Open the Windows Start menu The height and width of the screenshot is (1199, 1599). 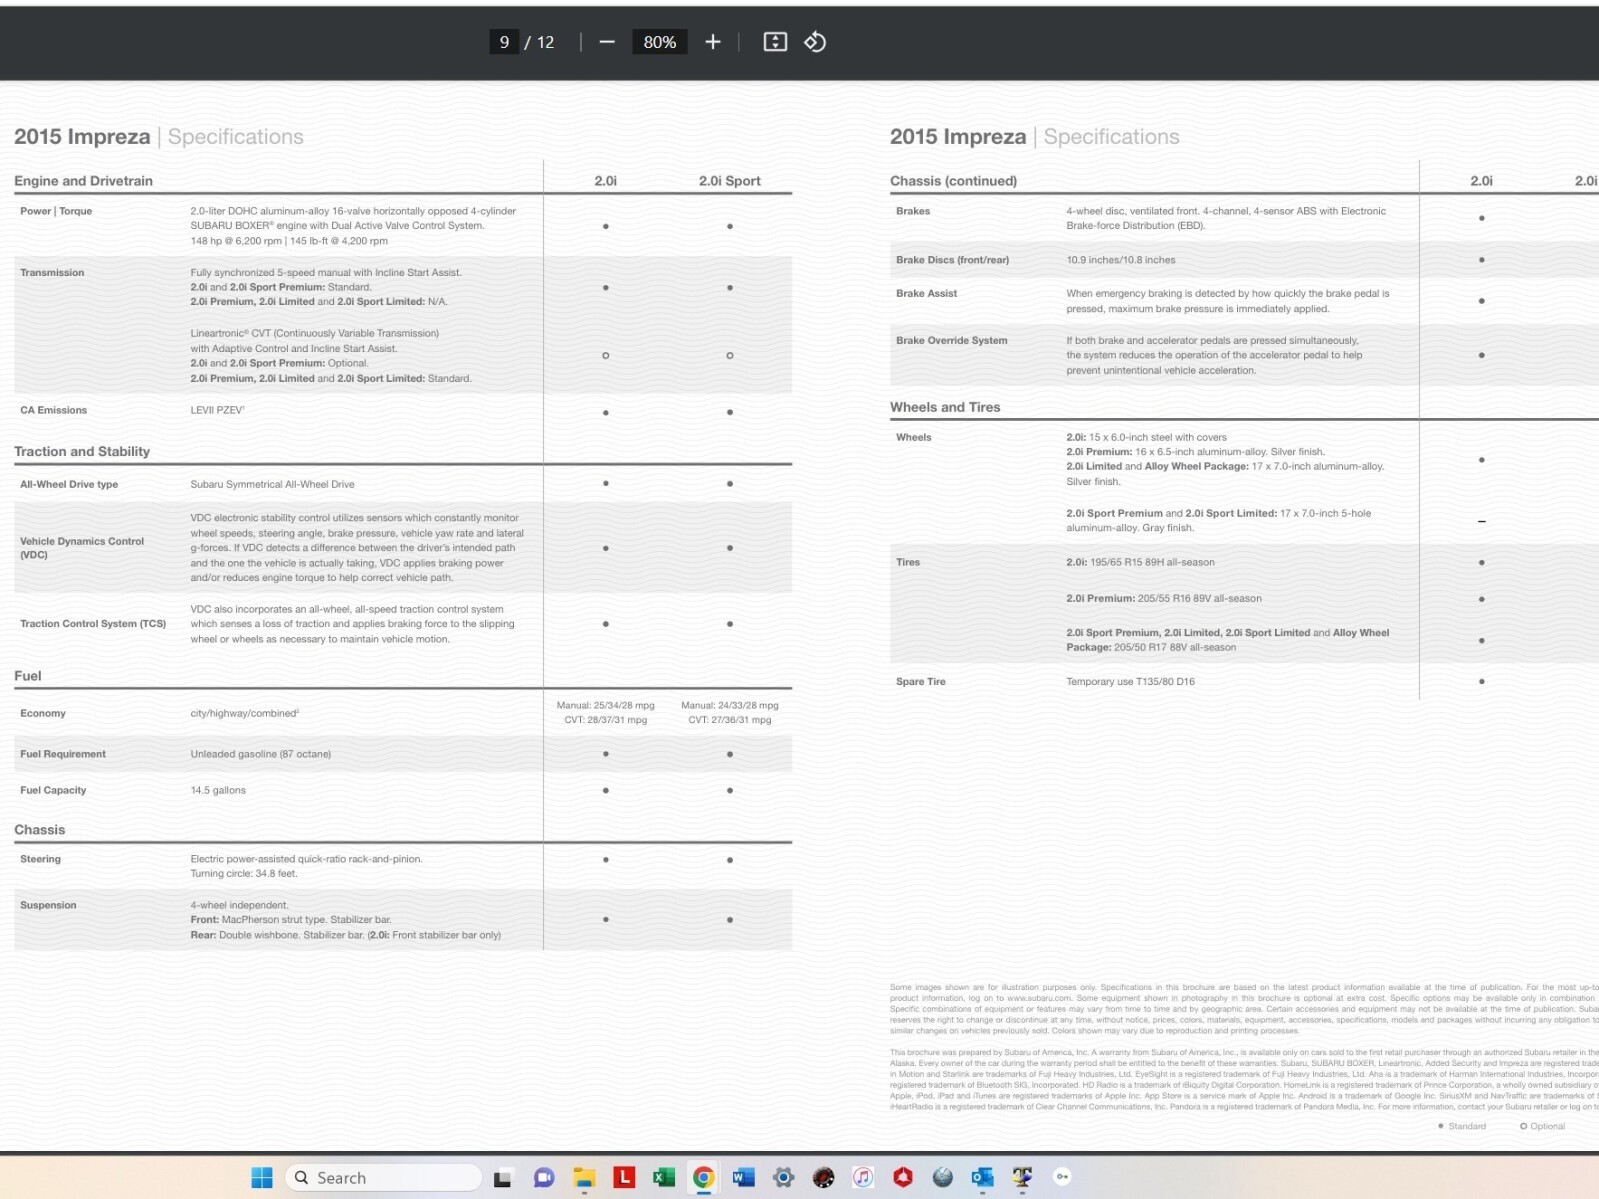click(262, 1178)
